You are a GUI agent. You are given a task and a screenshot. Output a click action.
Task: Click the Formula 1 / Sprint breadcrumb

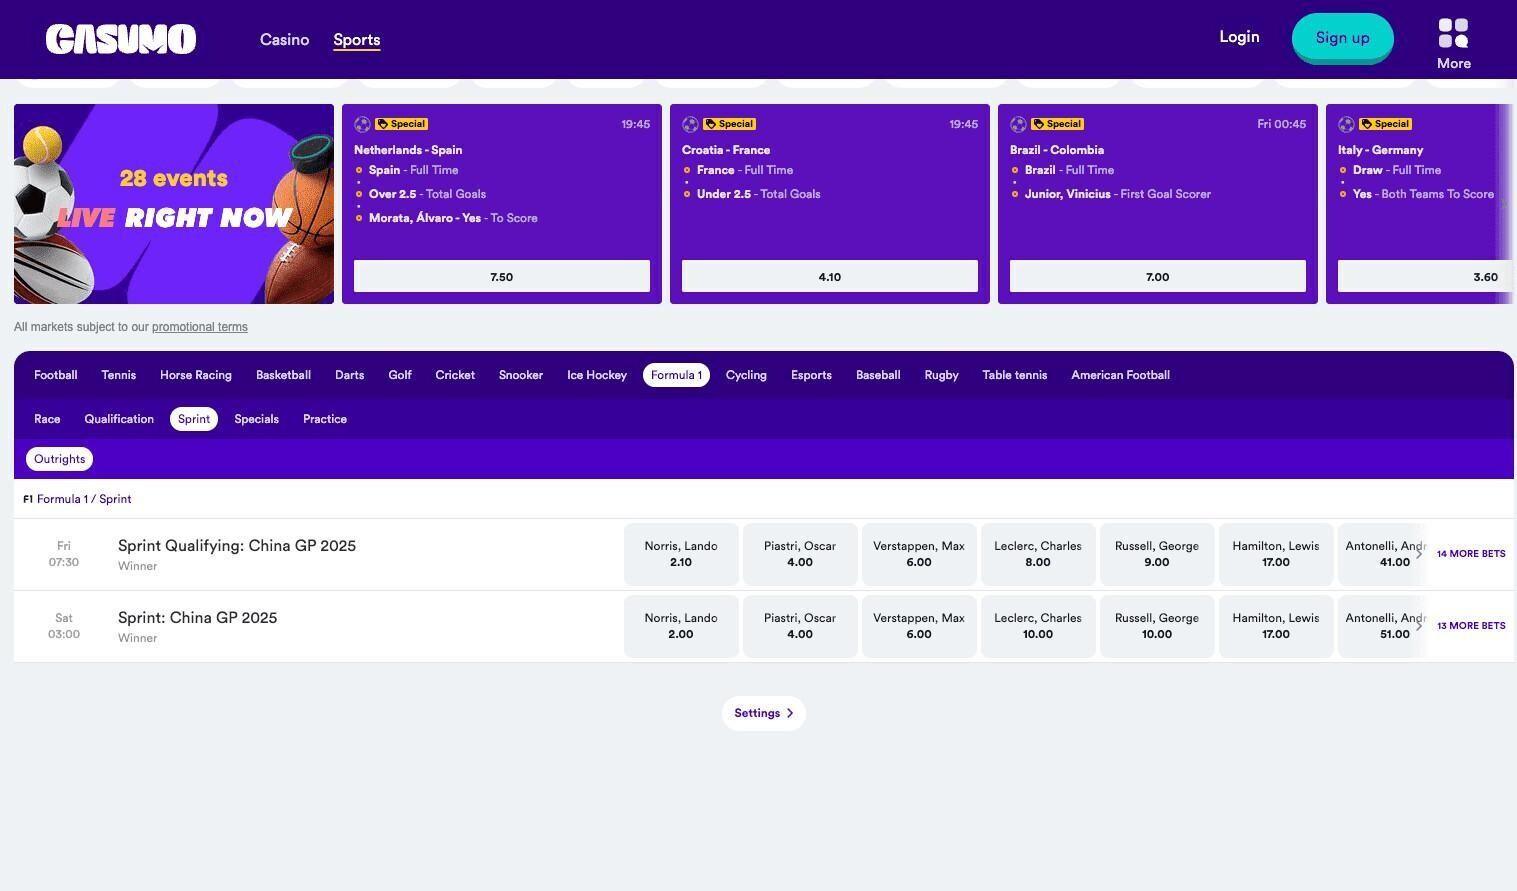[x=84, y=499]
